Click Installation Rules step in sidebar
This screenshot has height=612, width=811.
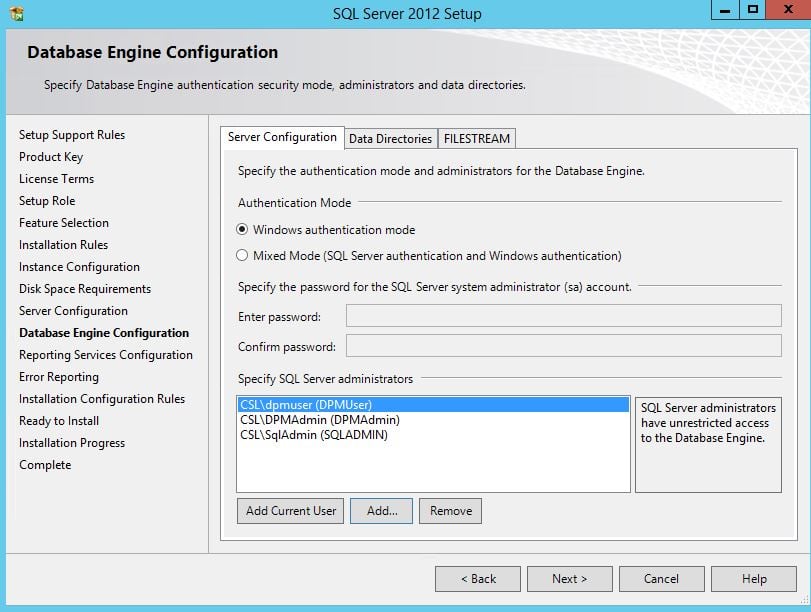click(63, 245)
